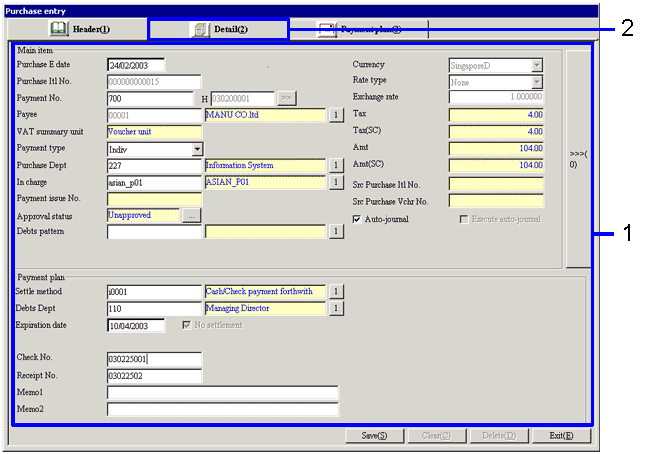Toggle the Auto-journal checkbox
This screenshot has height=454, width=645.
click(358, 218)
